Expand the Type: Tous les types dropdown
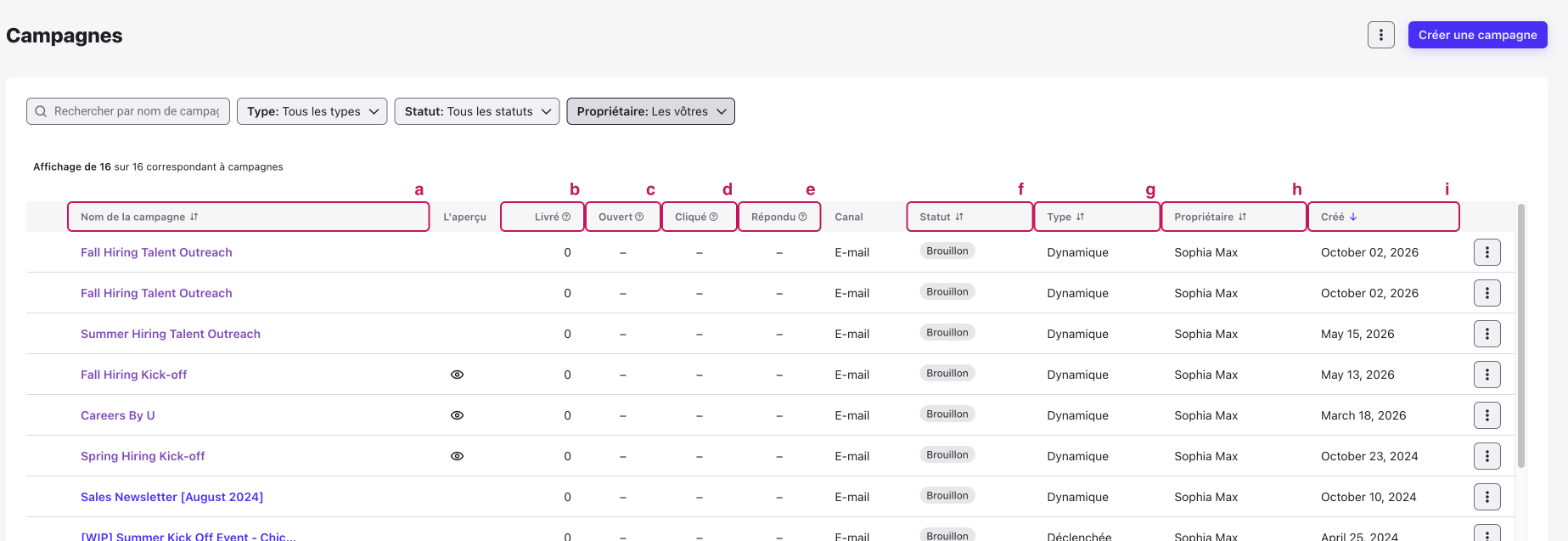This screenshot has height=541, width=1568. pyautogui.click(x=312, y=111)
